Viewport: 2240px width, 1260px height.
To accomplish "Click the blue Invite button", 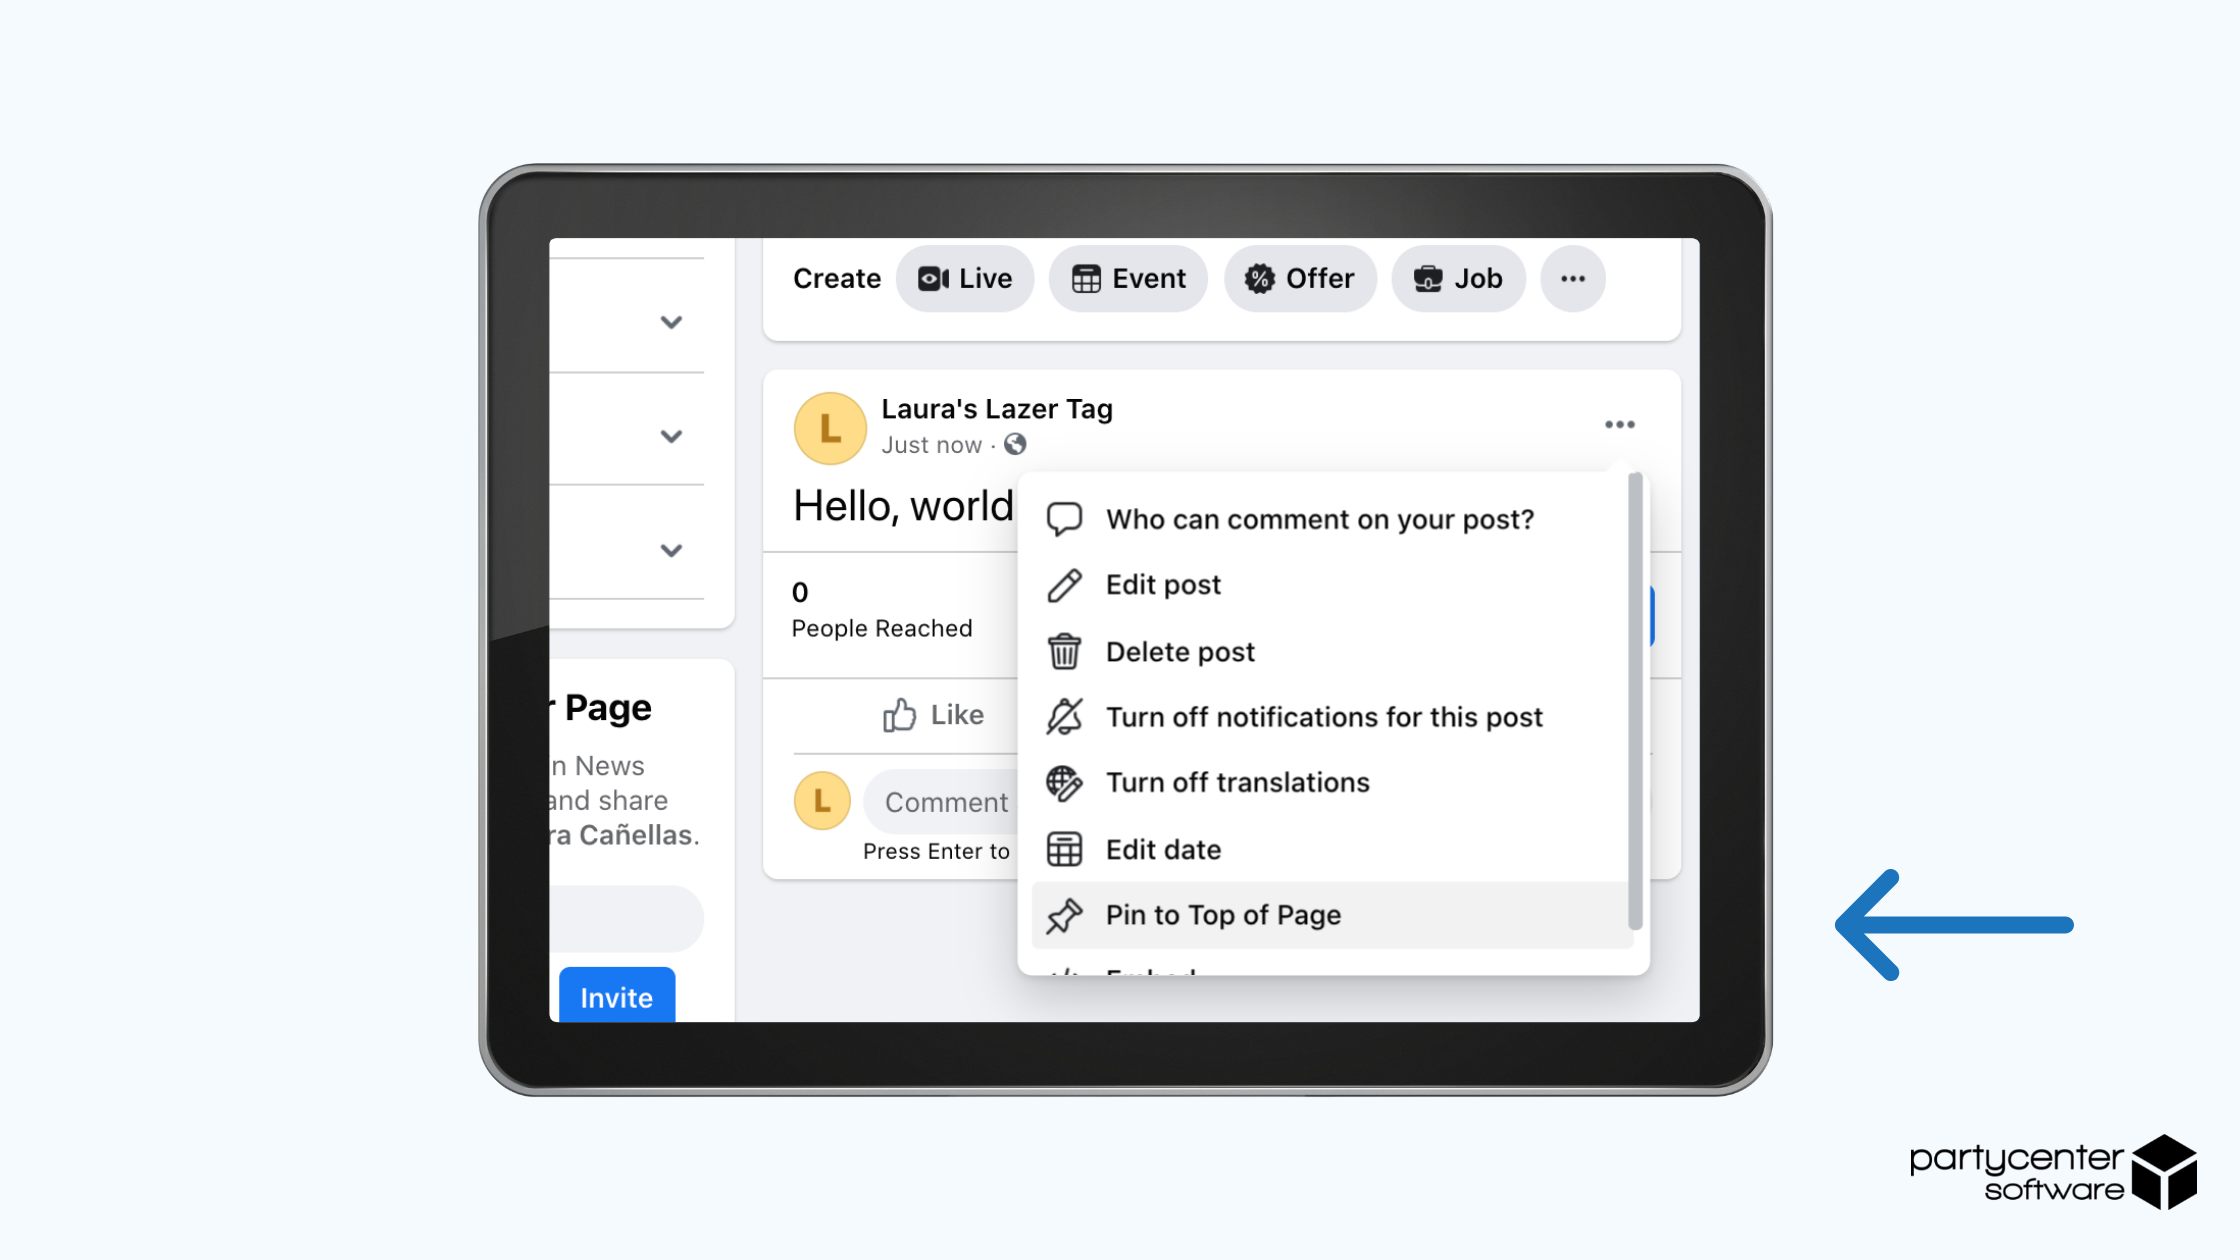I will [x=617, y=997].
